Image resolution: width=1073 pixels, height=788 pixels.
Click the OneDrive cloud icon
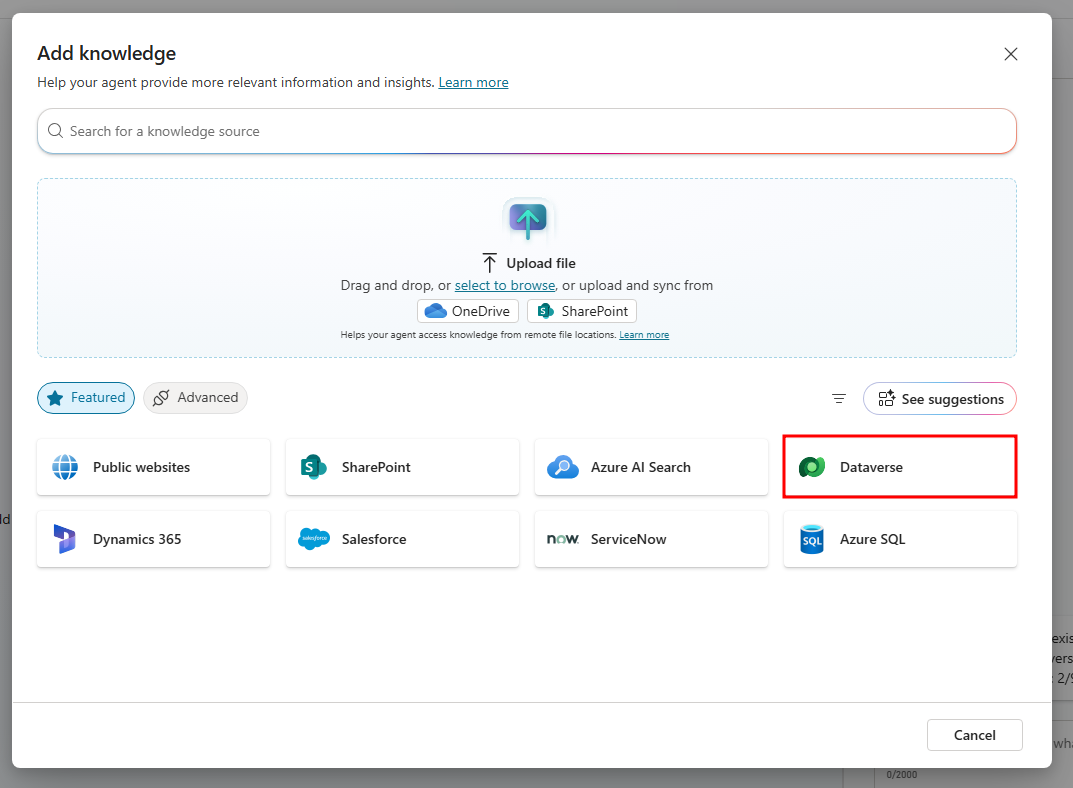(x=435, y=311)
